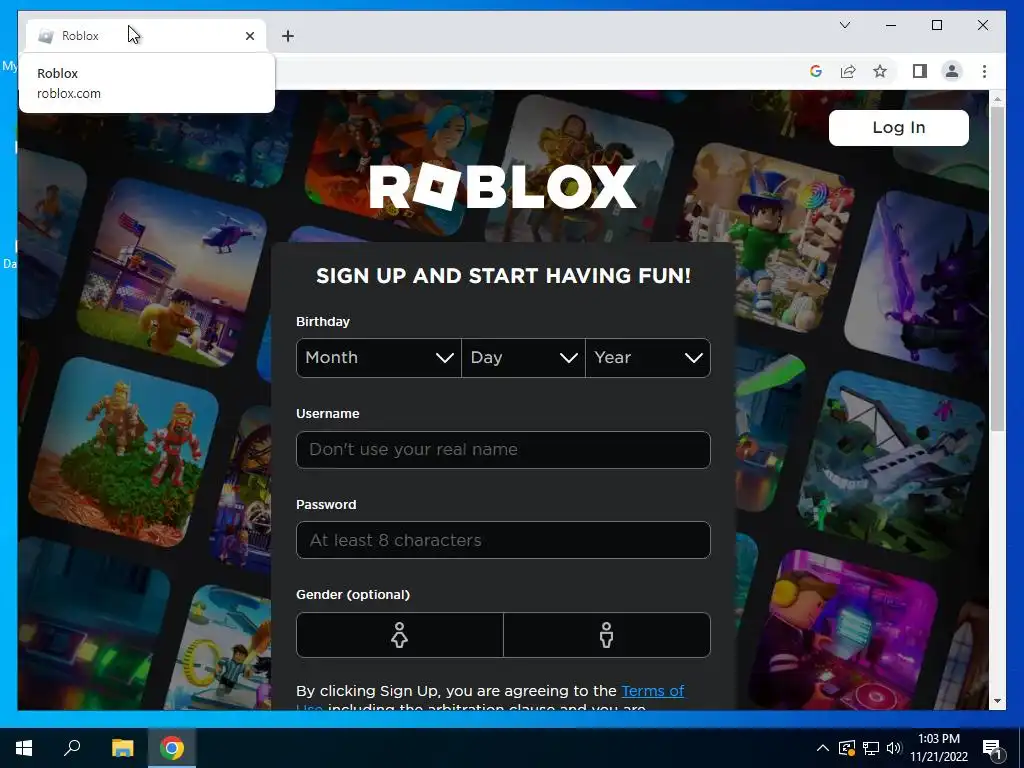Open the Year birthday dropdown
This screenshot has width=1024, height=768.
[x=648, y=357]
